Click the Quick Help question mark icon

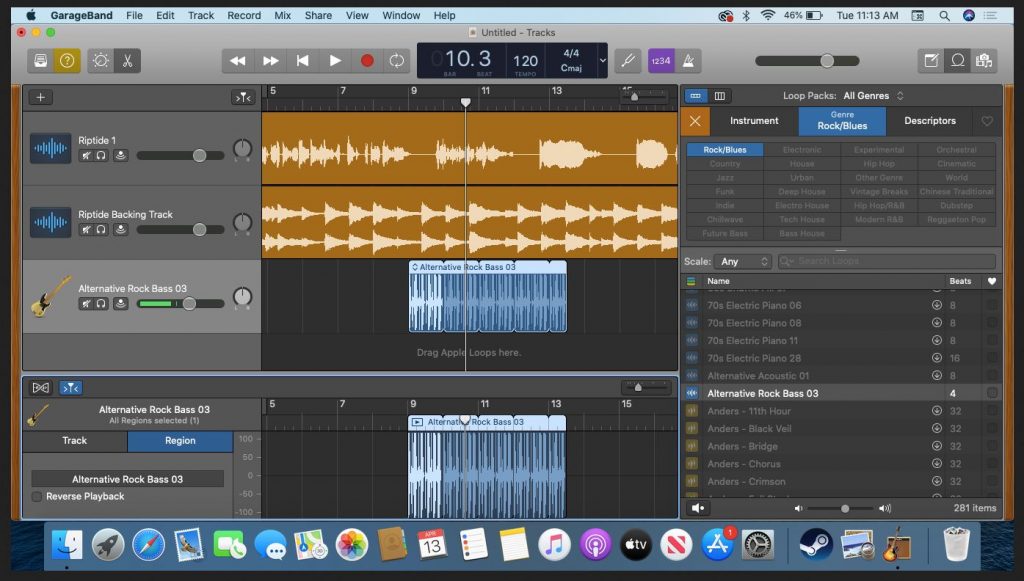pyautogui.click(x=66, y=60)
